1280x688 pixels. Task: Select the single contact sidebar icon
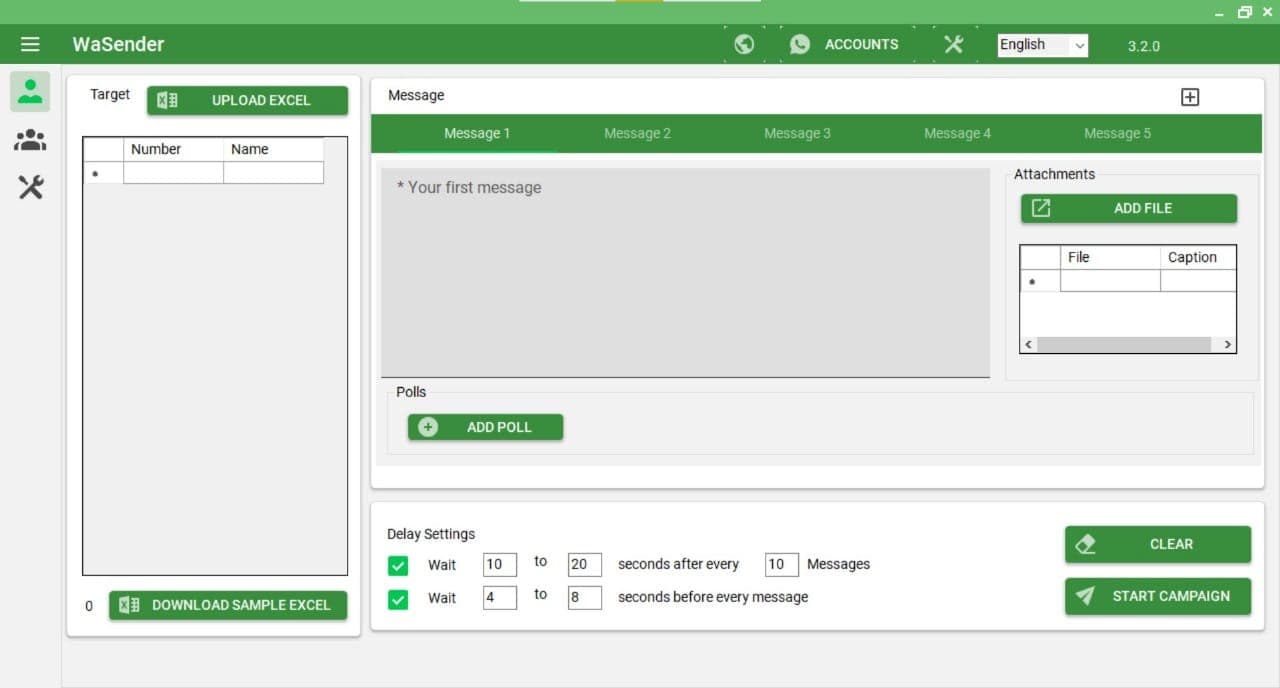coord(30,91)
